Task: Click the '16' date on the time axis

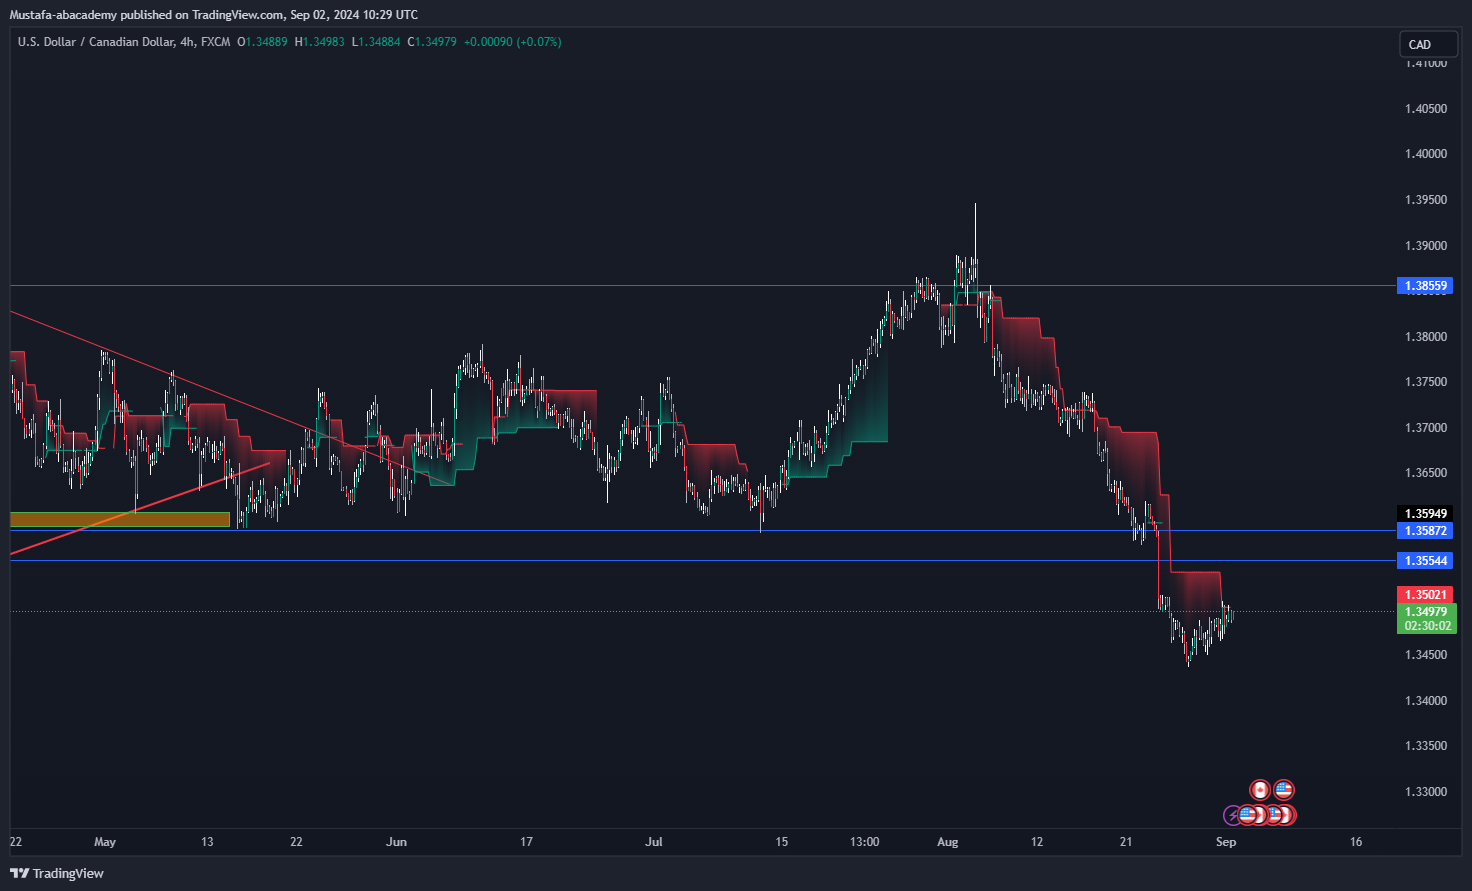Action: pyautogui.click(x=1356, y=842)
